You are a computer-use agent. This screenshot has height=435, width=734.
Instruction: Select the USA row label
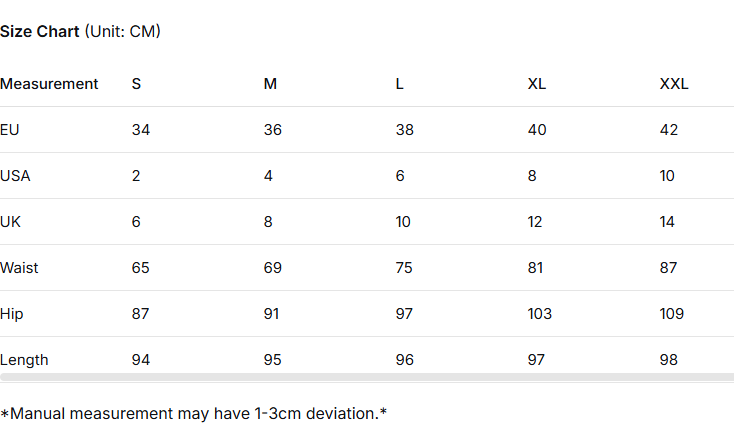pos(15,176)
